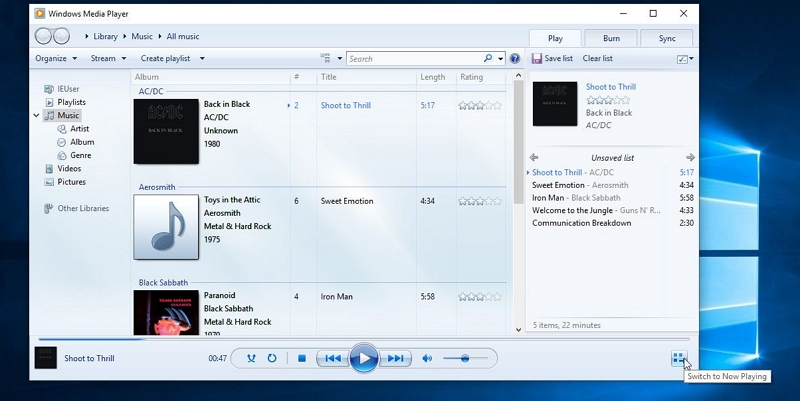This screenshot has width=800, height=401.
Task: Click the search magnifier icon
Action: [488, 59]
